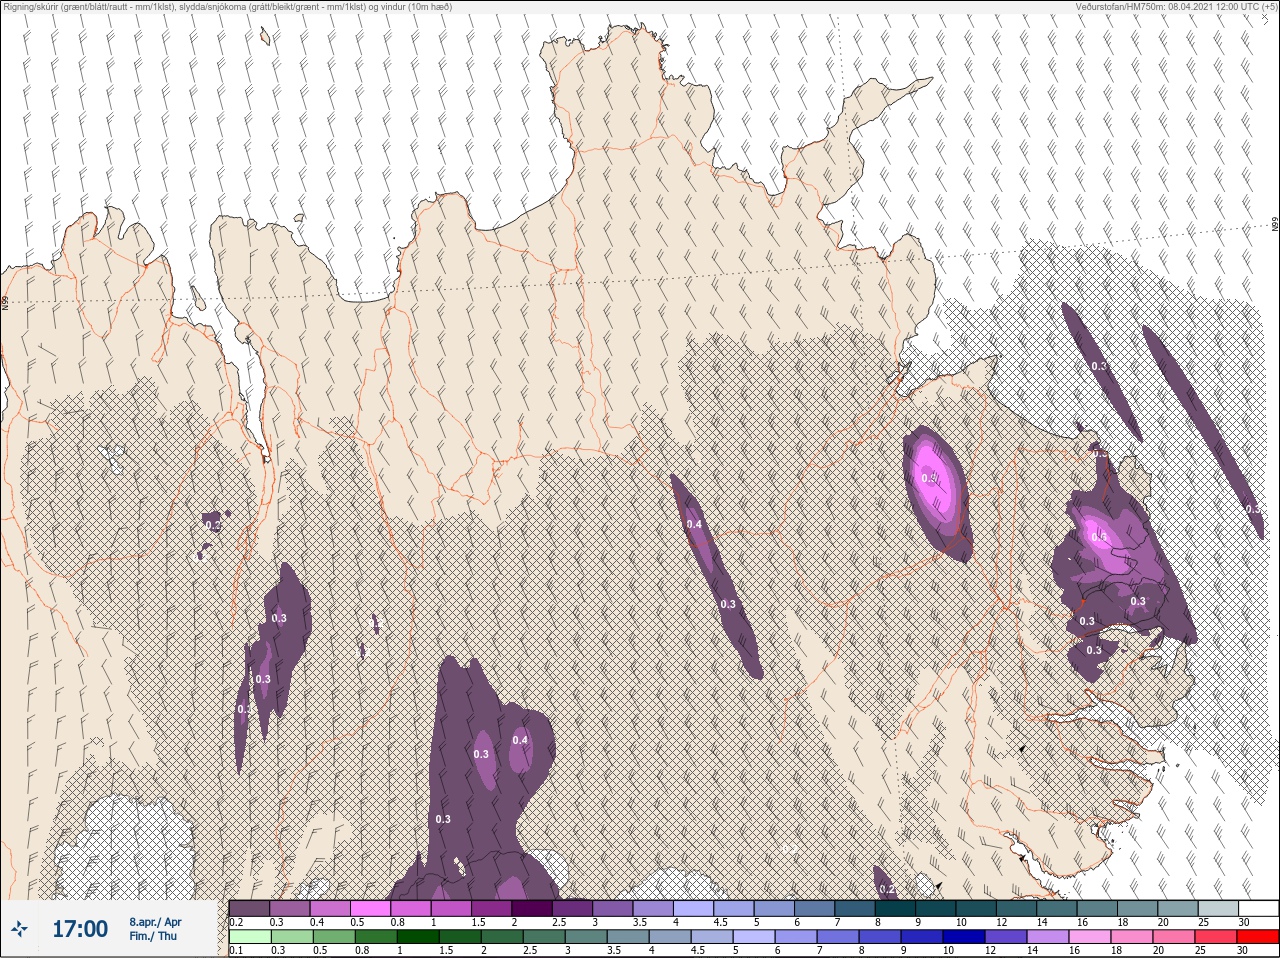Select dark green bottom-row swatch starting at 1
This screenshot has height=958, width=1280.
[418, 936]
